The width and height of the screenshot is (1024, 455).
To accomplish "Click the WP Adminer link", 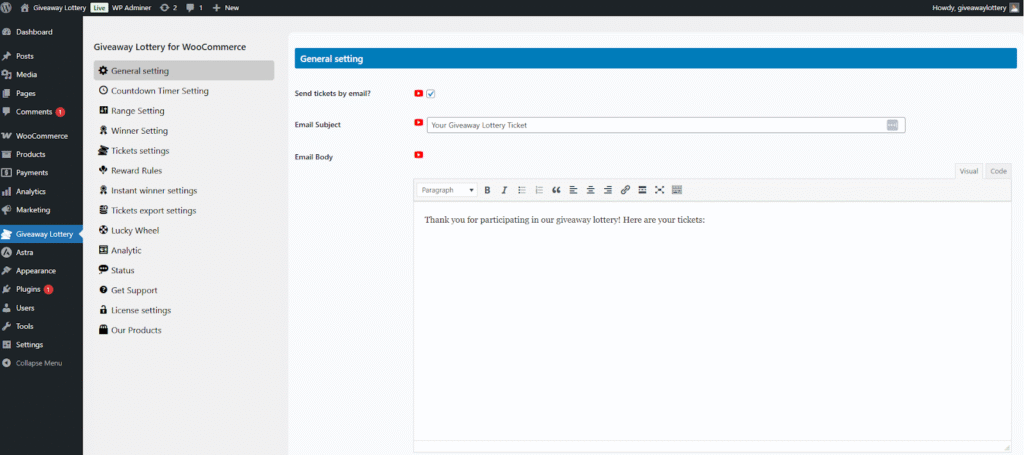I will point(132,7).
